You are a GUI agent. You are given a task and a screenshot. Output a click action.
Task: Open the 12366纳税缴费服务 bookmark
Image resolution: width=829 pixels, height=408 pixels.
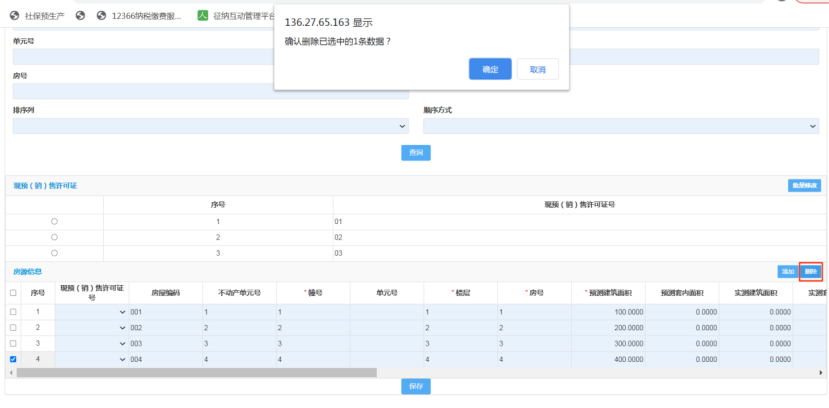click(x=146, y=16)
